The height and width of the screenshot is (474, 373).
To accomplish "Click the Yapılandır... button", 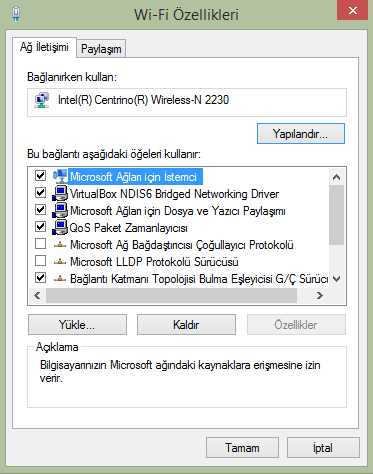I will [301, 134].
